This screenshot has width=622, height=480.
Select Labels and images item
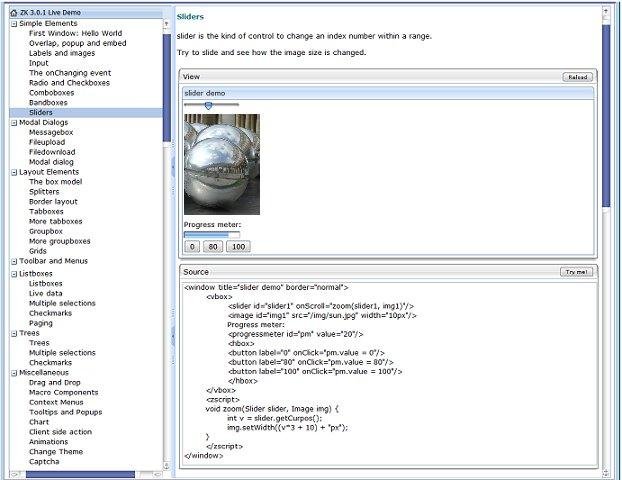pos(62,53)
